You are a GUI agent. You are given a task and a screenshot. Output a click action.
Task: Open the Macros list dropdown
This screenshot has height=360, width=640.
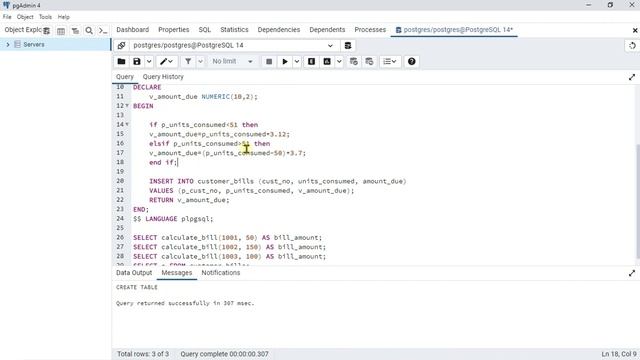(x=390, y=61)
